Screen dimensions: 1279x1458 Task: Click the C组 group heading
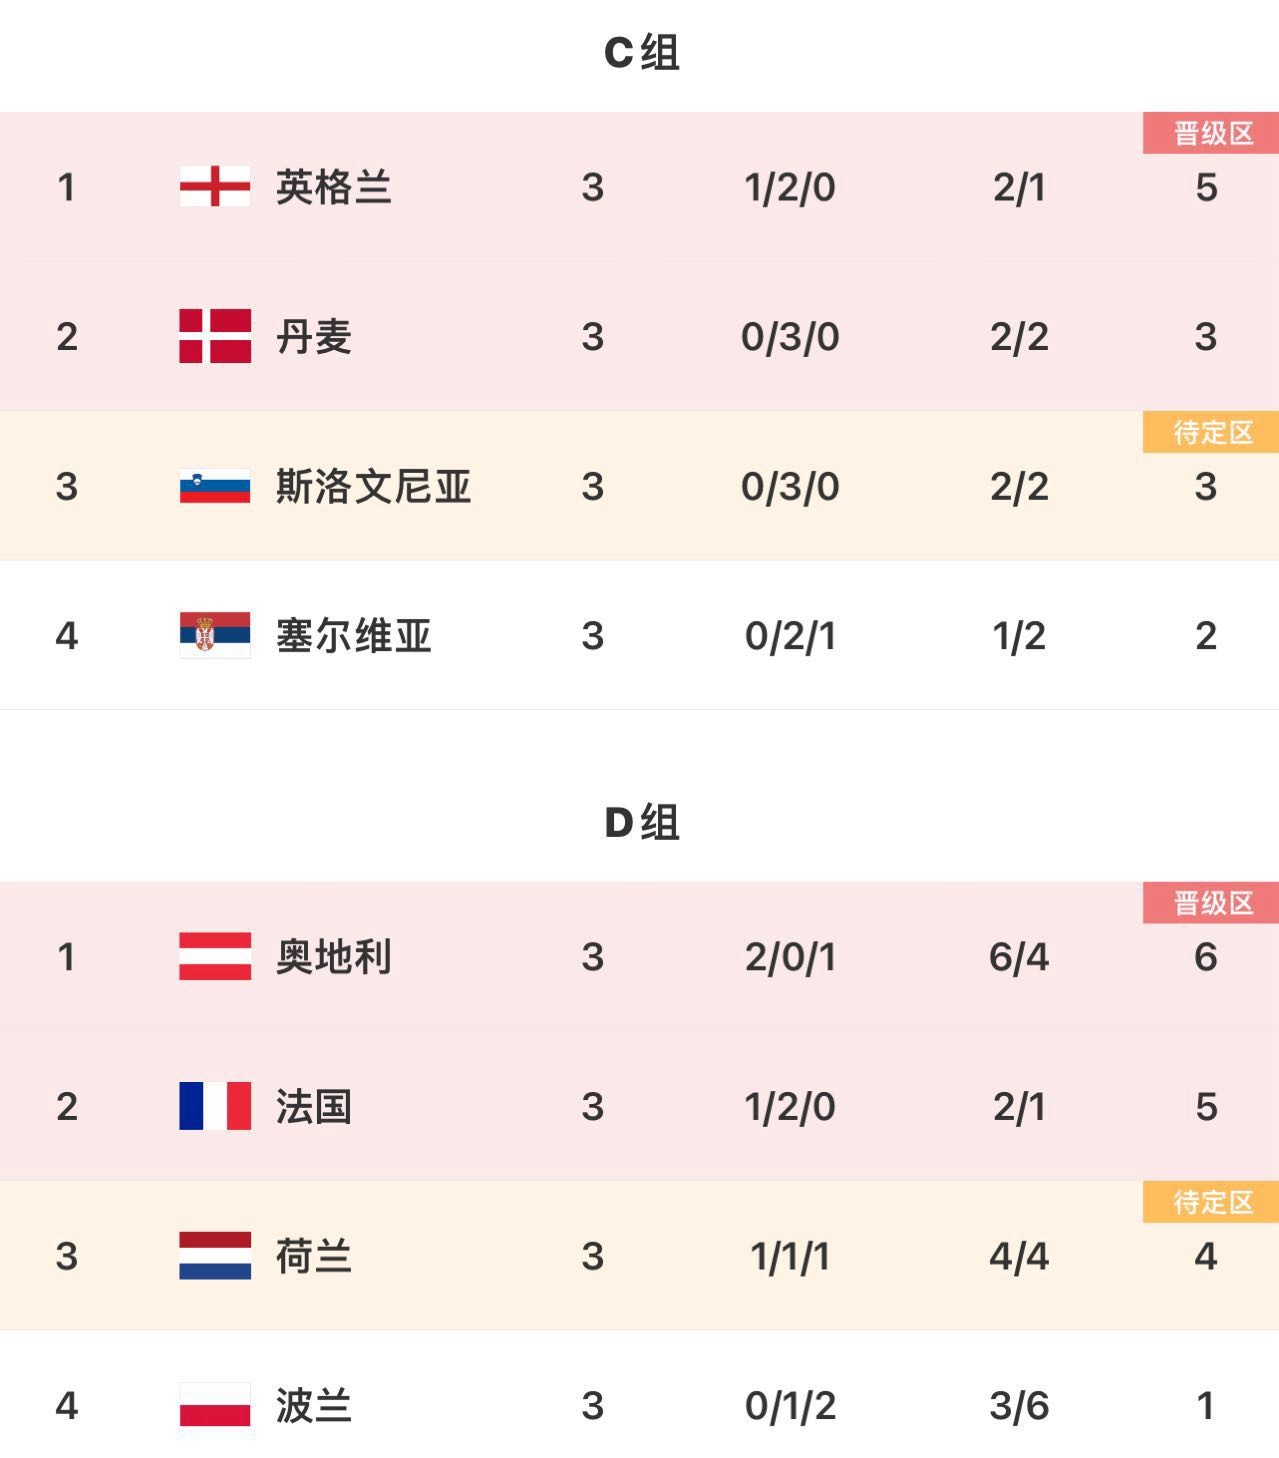[641, 53]
